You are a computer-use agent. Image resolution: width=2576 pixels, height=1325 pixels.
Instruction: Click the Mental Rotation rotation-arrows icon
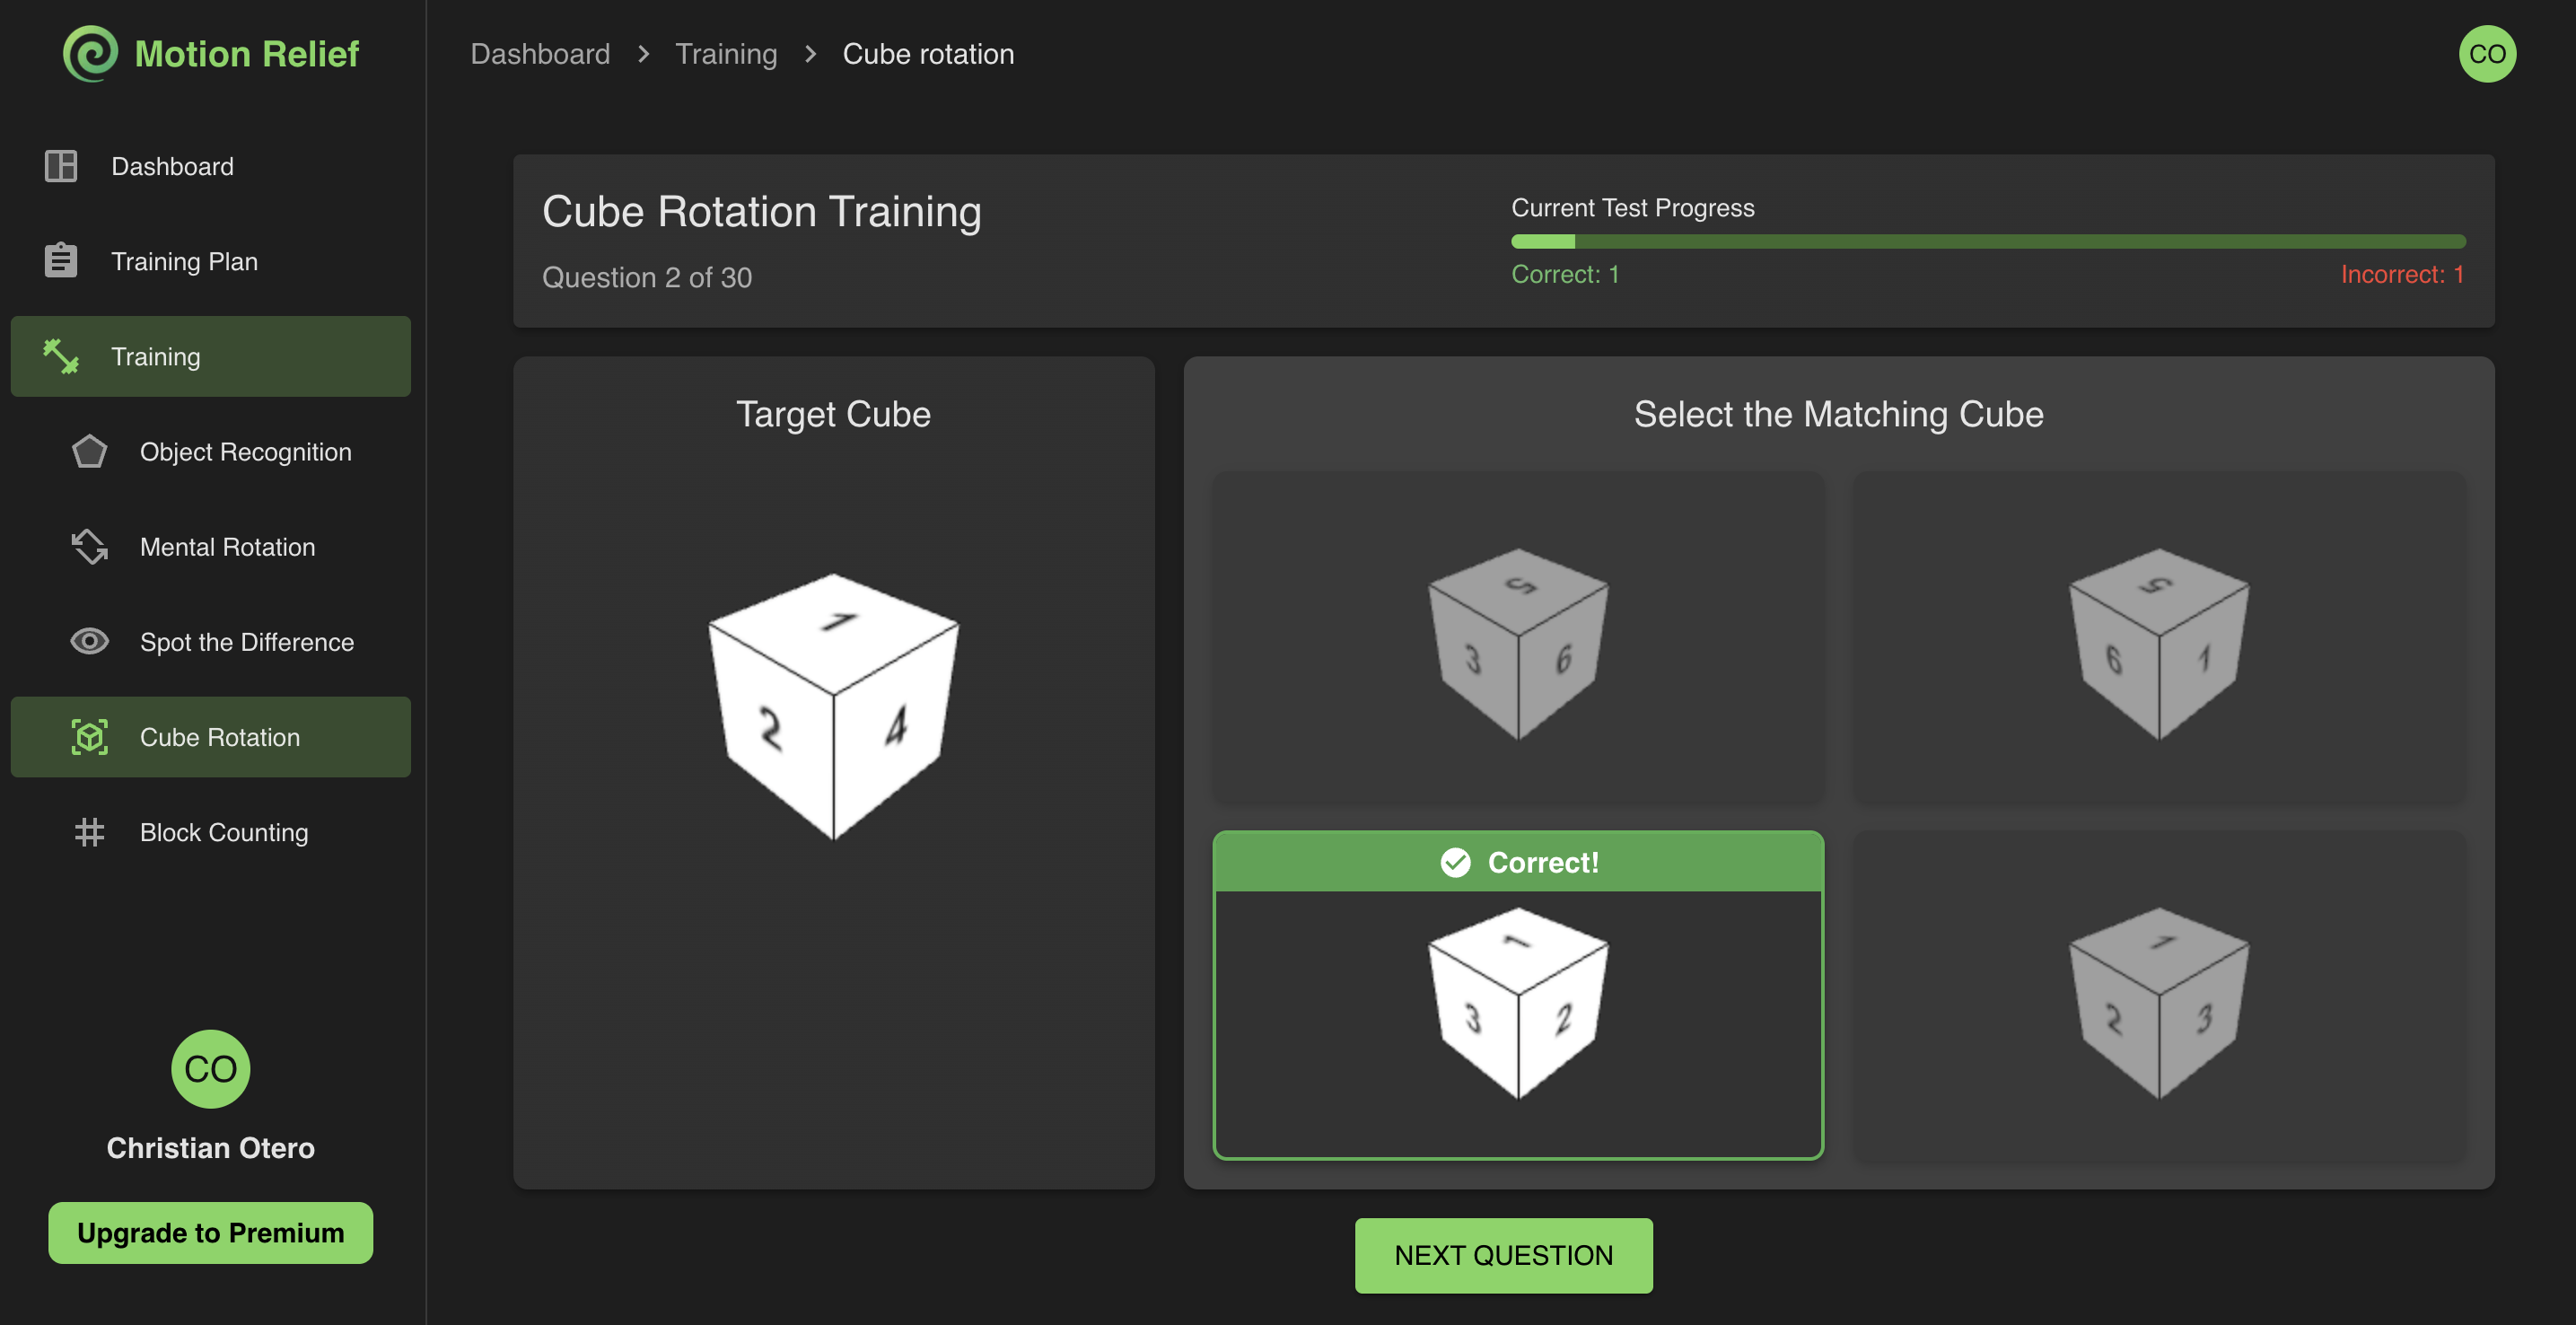pyautogui.click(x=89, y=546)
